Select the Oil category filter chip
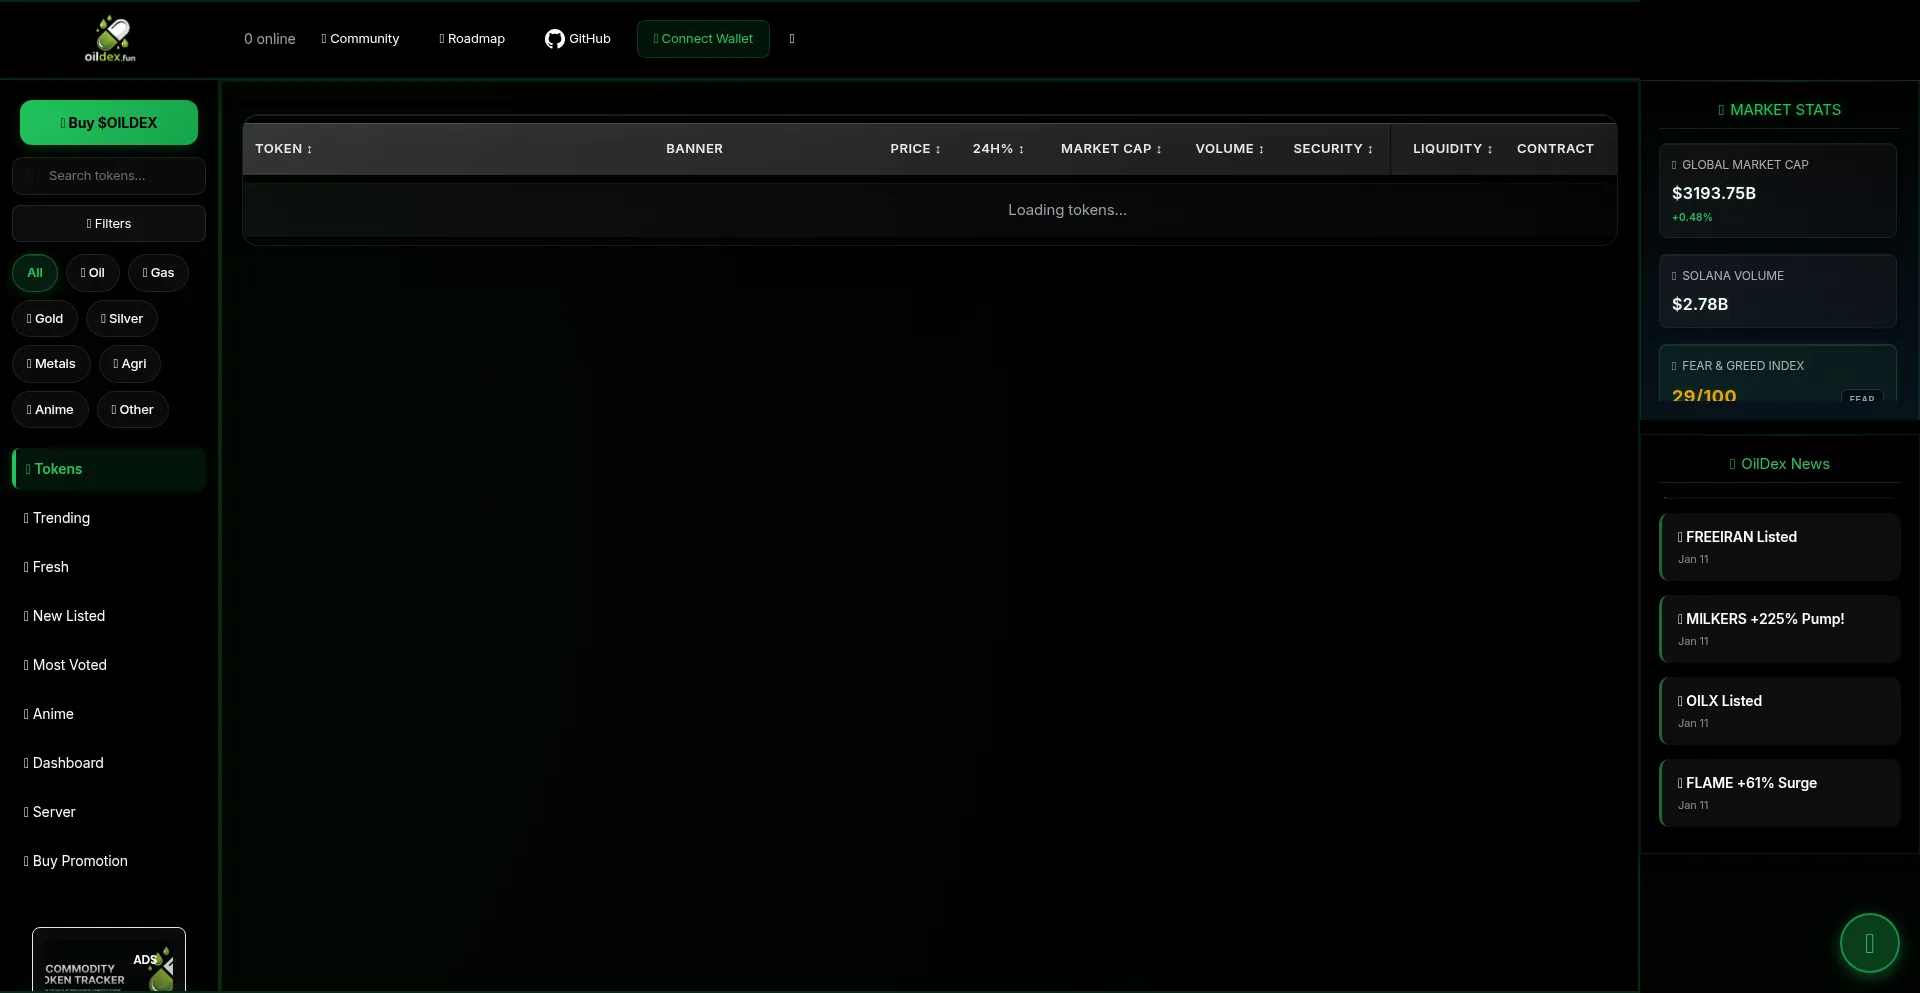1920x993 pixels. 93,273
